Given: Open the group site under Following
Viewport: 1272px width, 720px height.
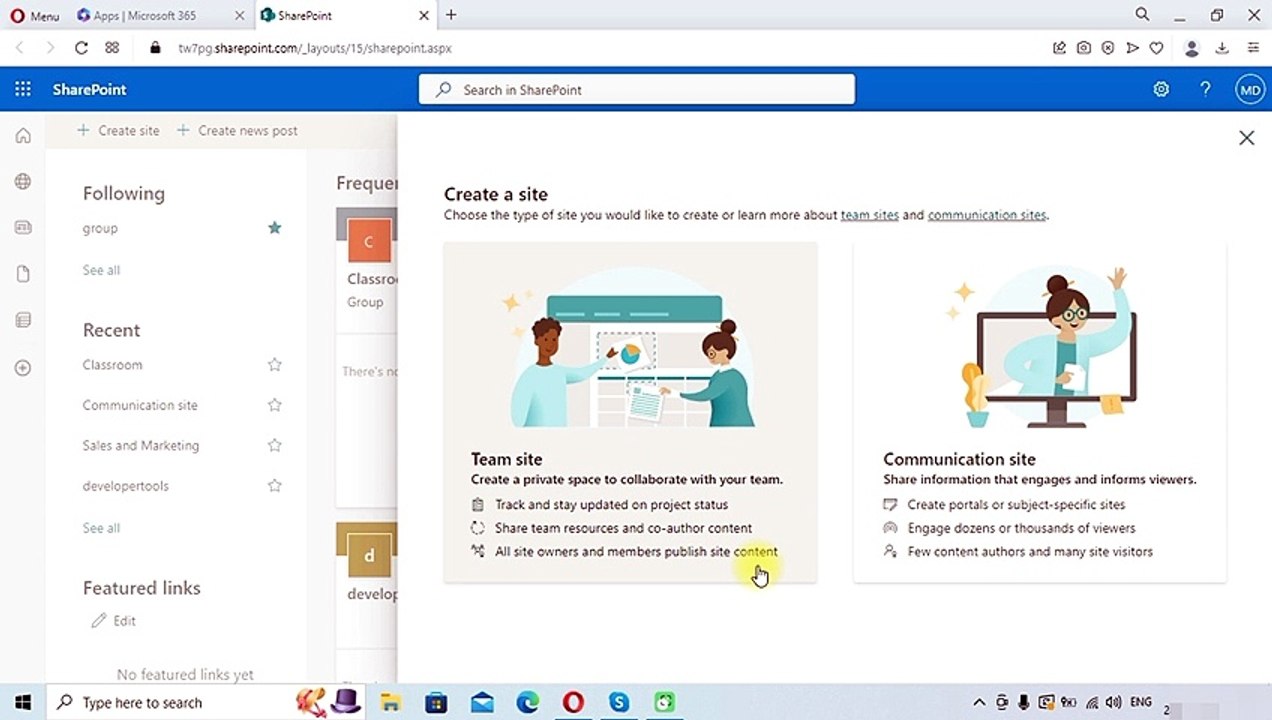Looking at the screenshot, I should click(x=100, y=228).
